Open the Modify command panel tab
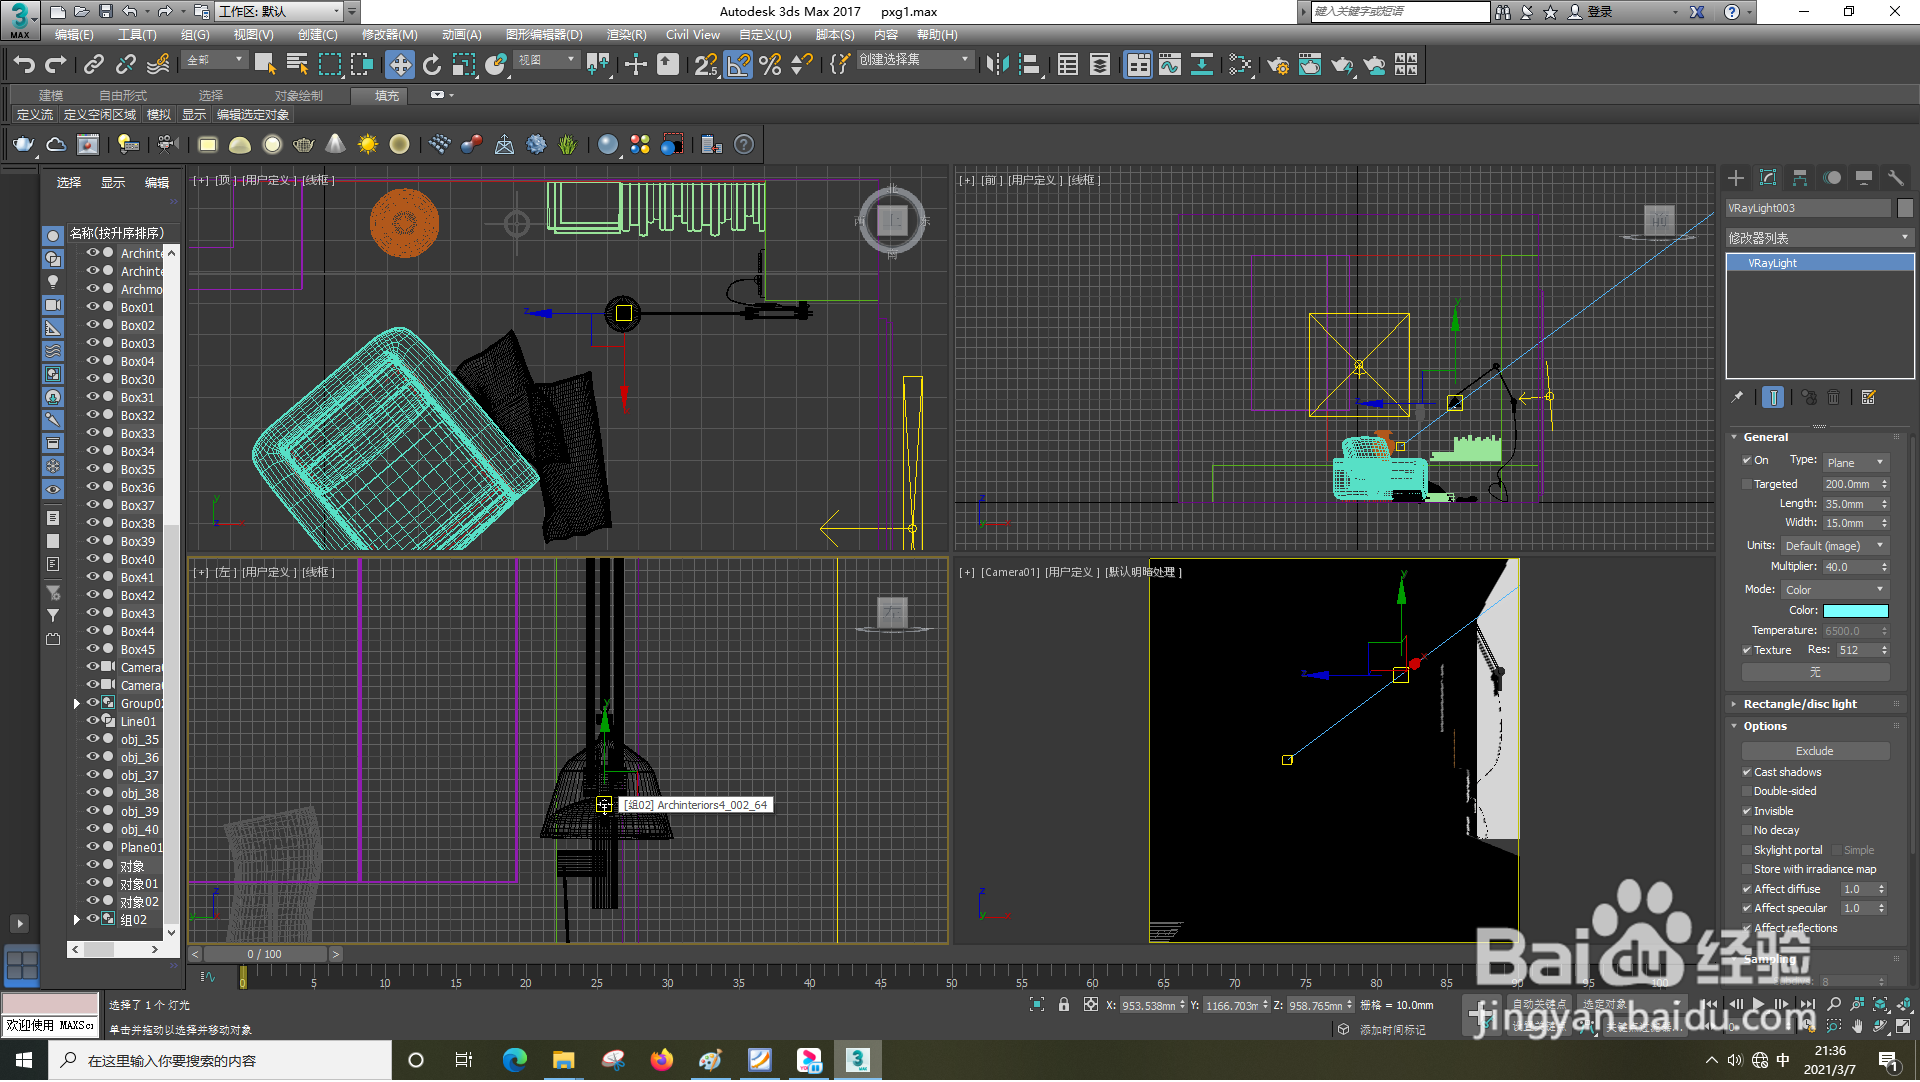 pyautogui.click(x=1768, y=178)
